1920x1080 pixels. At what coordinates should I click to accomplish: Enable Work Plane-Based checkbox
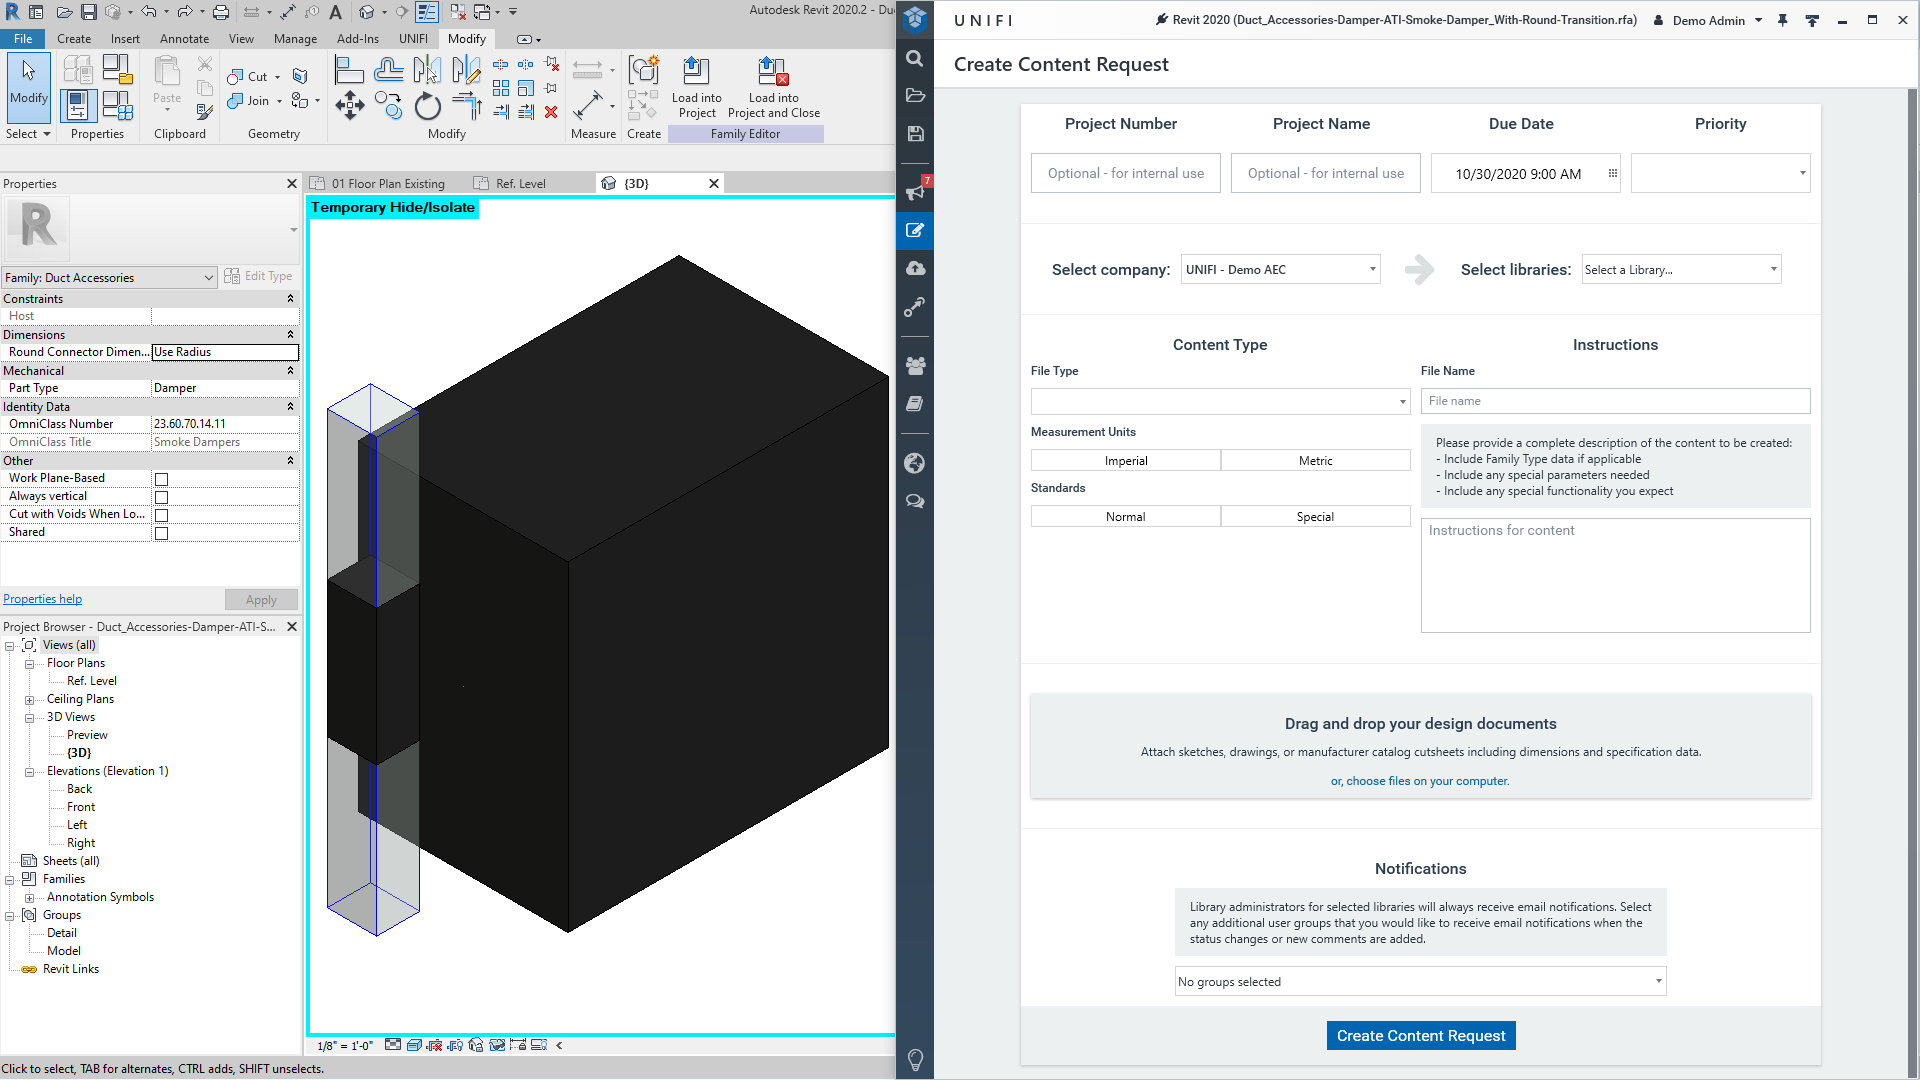point(162,479)
